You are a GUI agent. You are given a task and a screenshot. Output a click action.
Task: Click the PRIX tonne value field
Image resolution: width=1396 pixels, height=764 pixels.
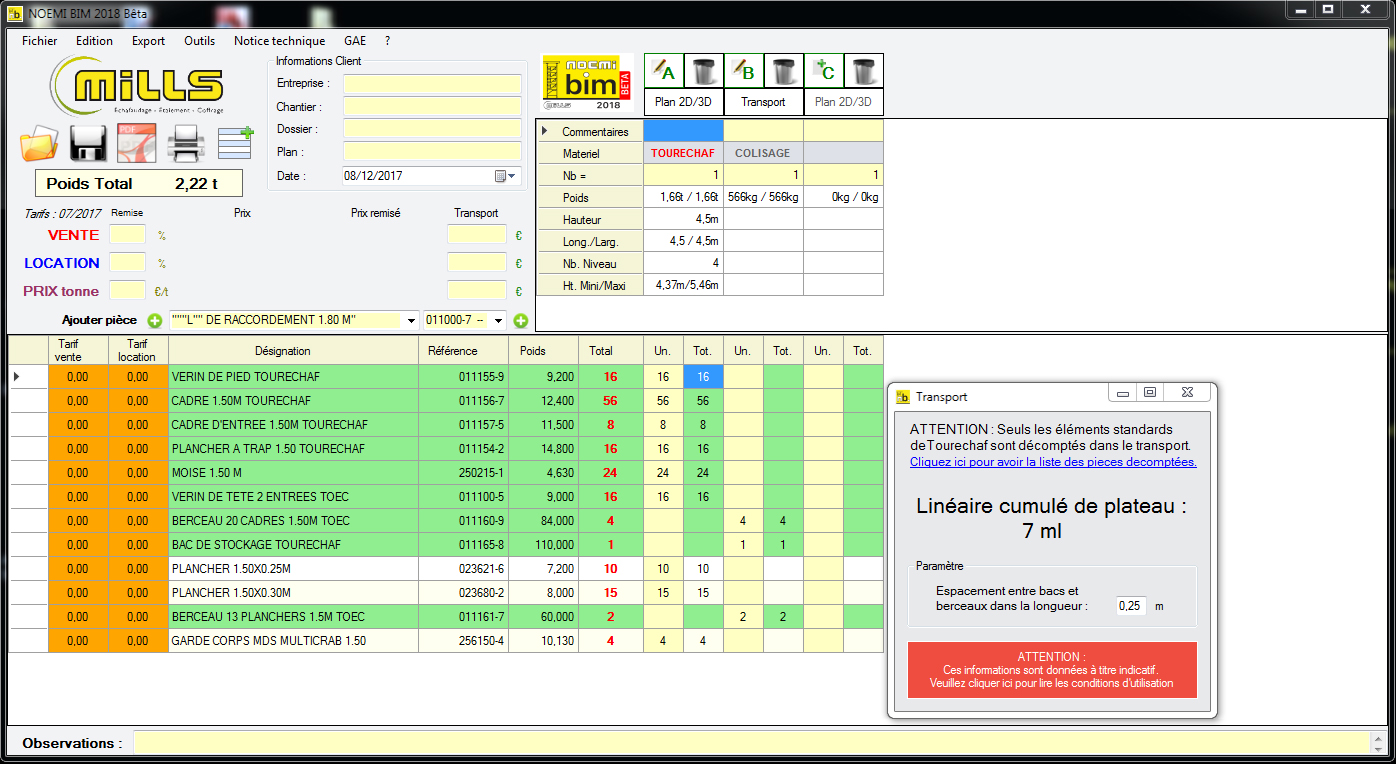pyautogui.click(x=127, y=291)
